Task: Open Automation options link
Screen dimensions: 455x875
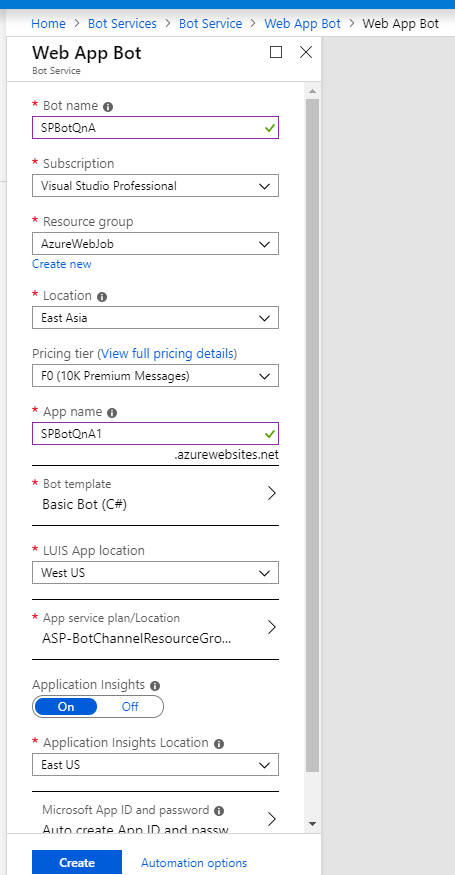Action: pos(194,863)
